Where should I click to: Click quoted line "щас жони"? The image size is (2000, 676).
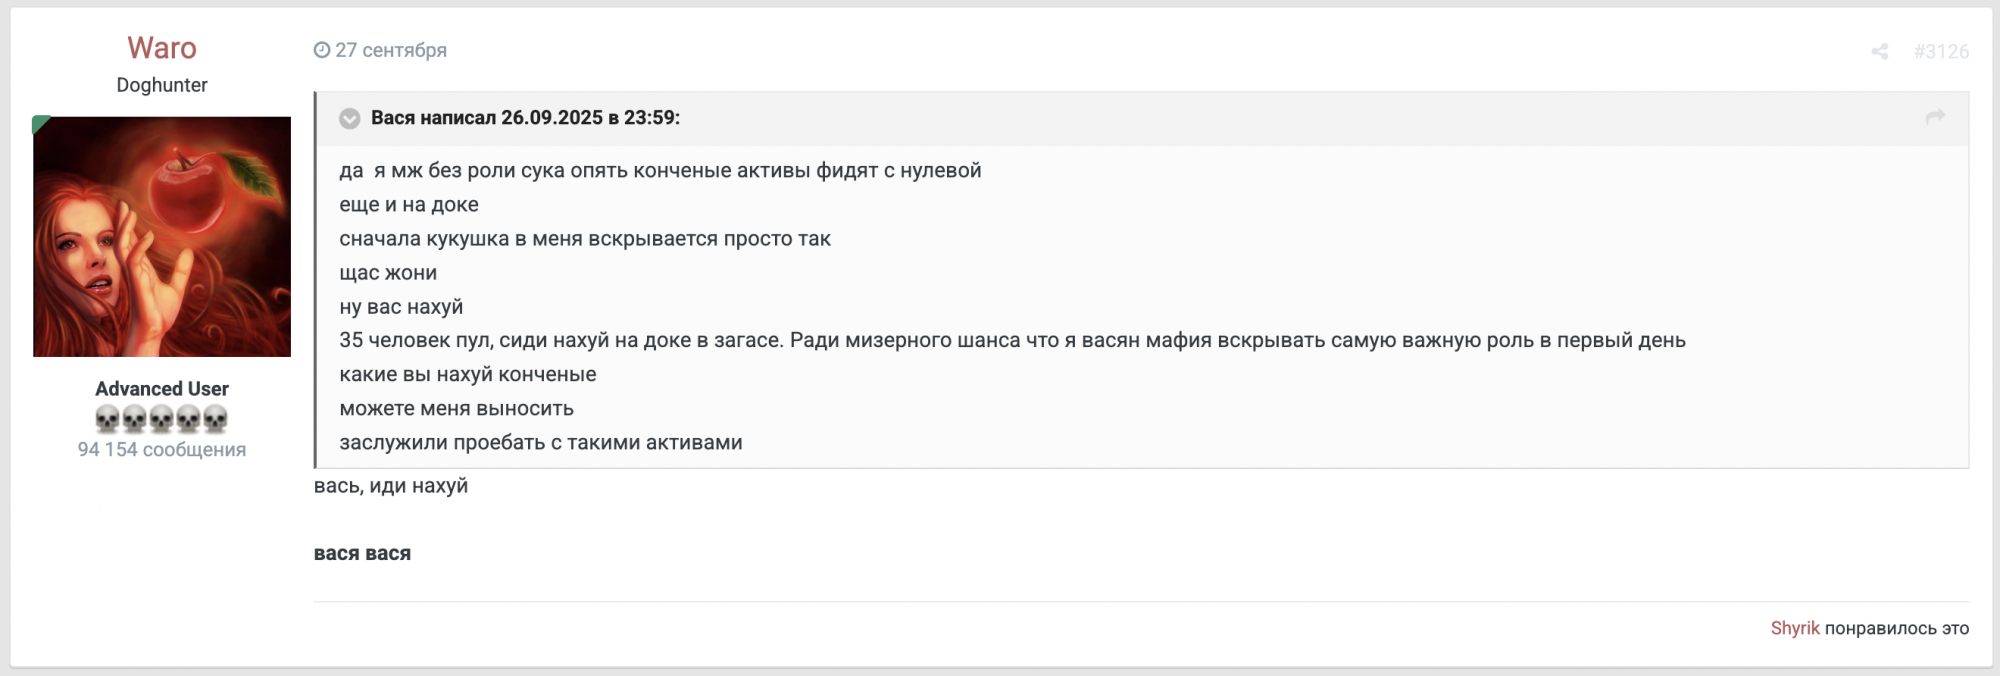pyautogui.click(x=388, y=273)
